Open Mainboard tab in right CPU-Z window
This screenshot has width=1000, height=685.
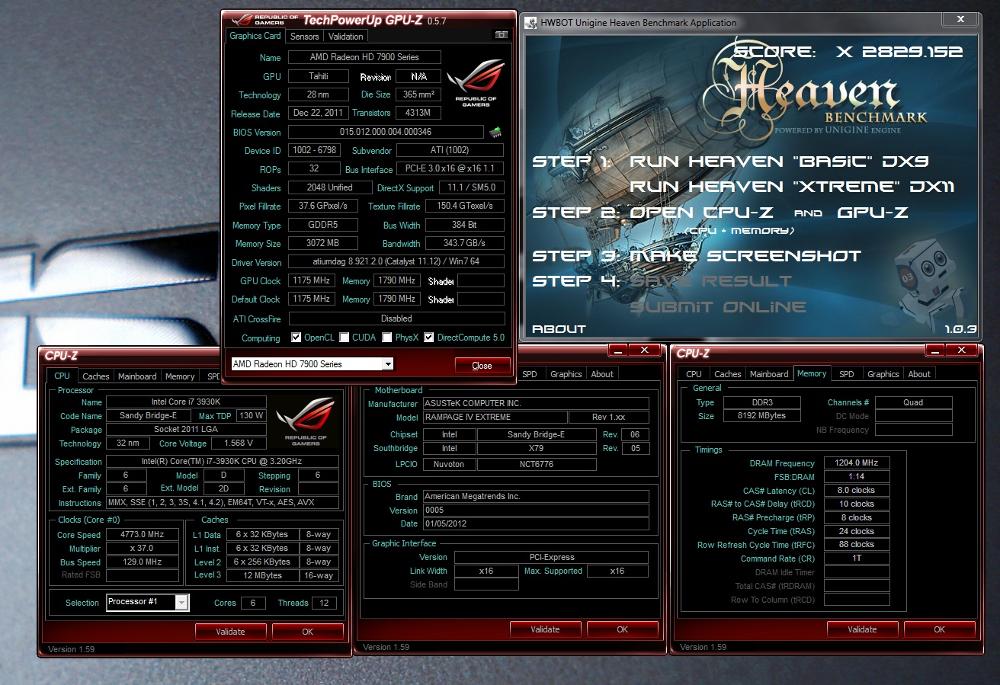(x=768, y=374)
